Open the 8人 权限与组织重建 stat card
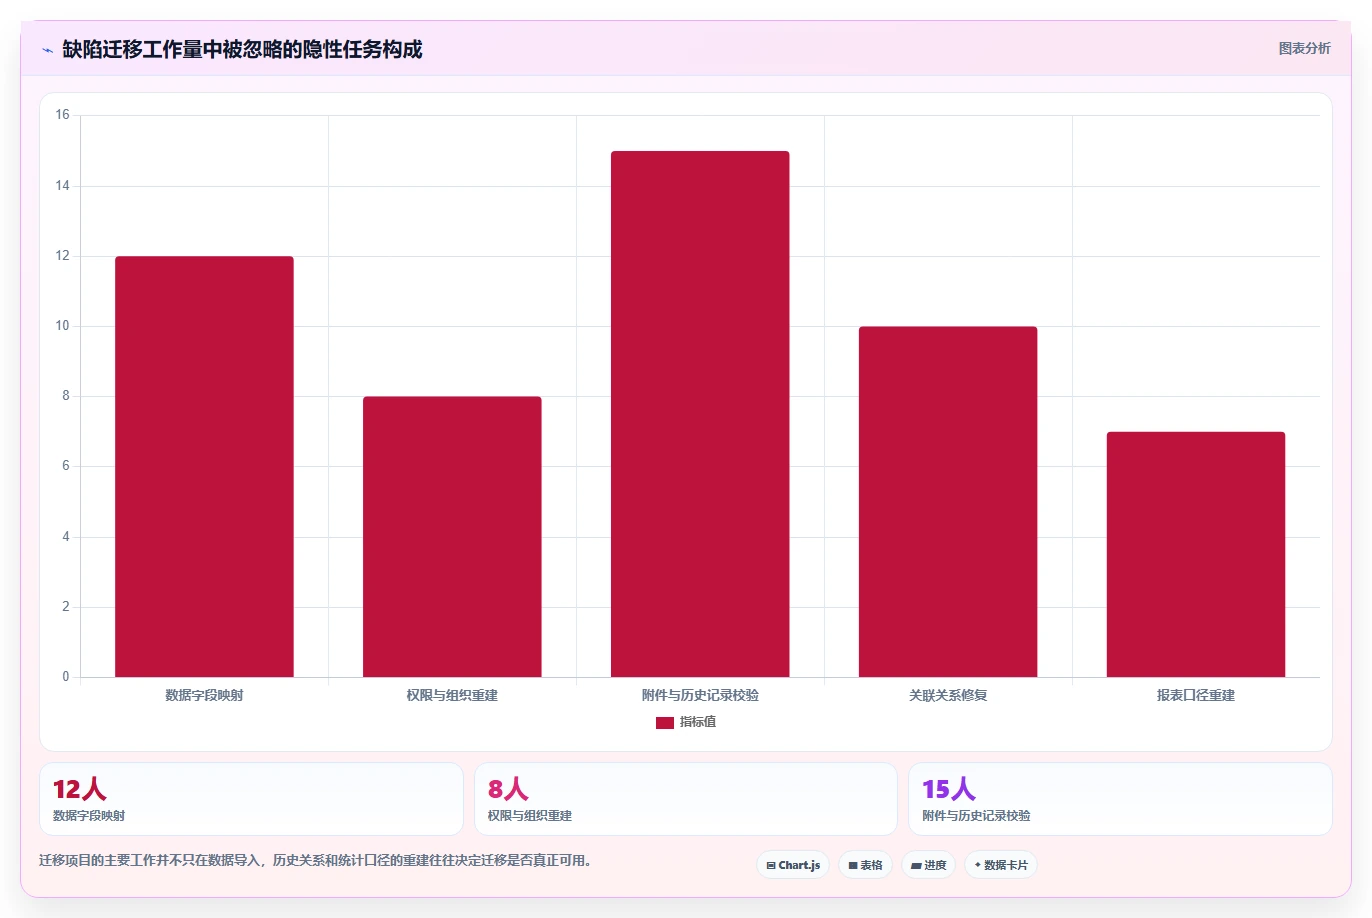This screenshot has height=918, width=1372. coord(685,799)
